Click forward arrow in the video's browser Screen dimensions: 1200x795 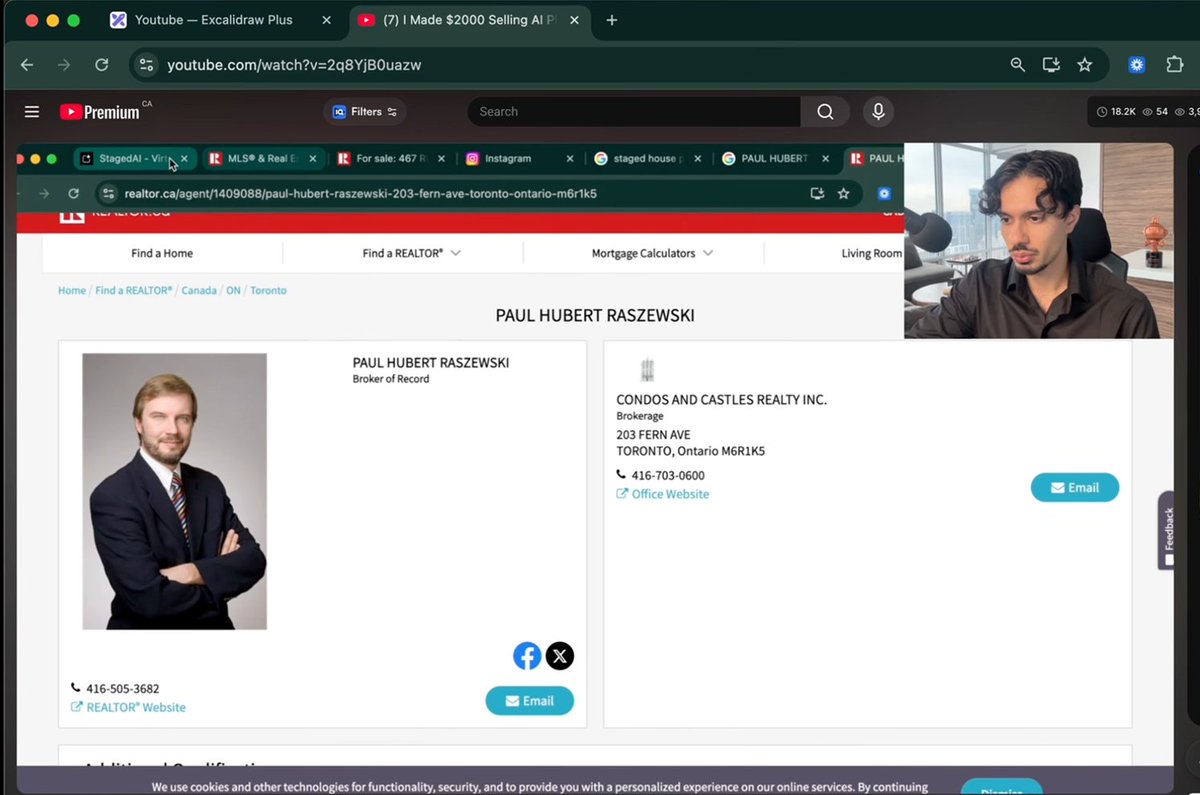click(43, 194)
